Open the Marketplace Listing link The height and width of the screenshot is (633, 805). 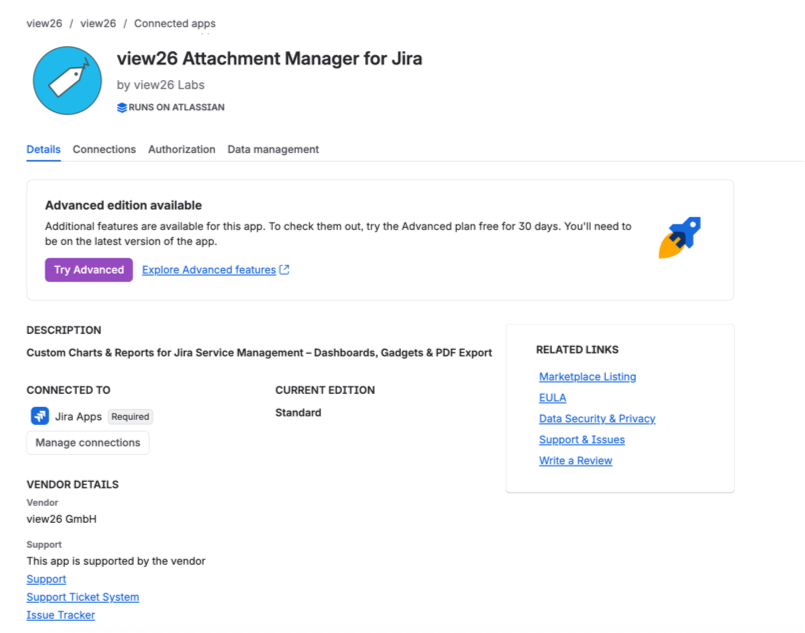pyautogui.click(x=587, y=377)
